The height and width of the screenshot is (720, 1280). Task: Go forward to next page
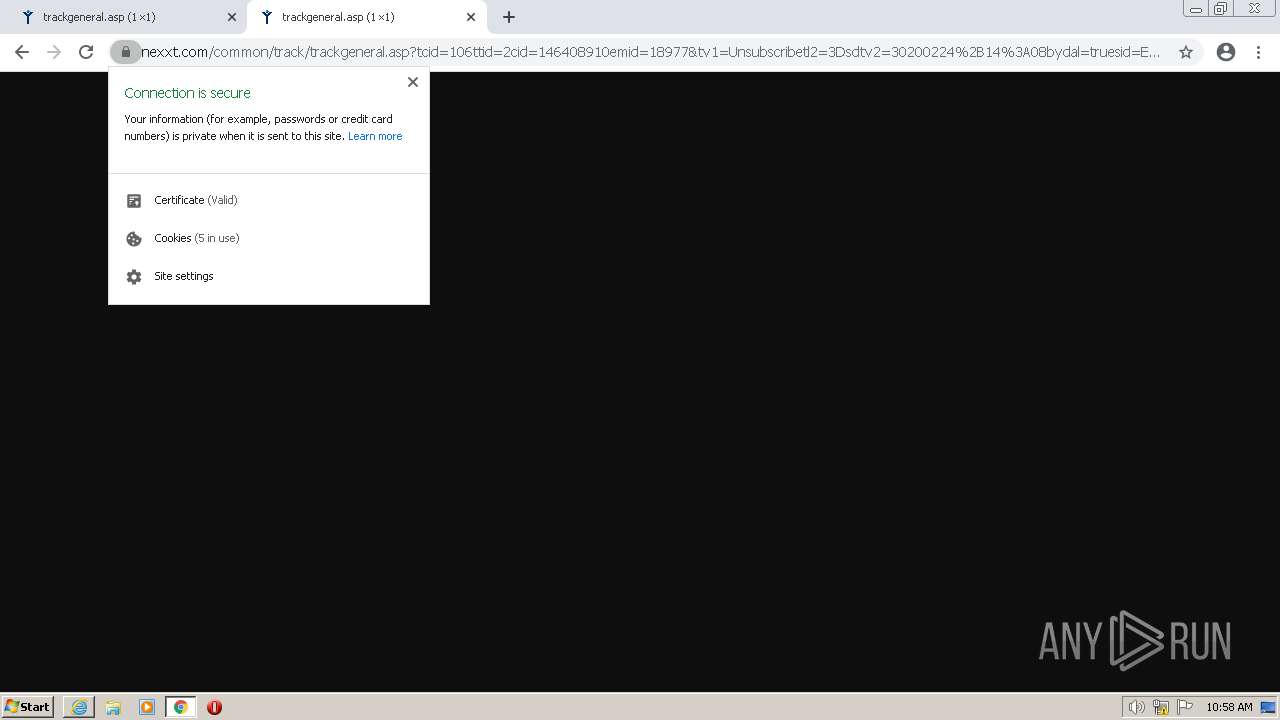coord(54,52)
